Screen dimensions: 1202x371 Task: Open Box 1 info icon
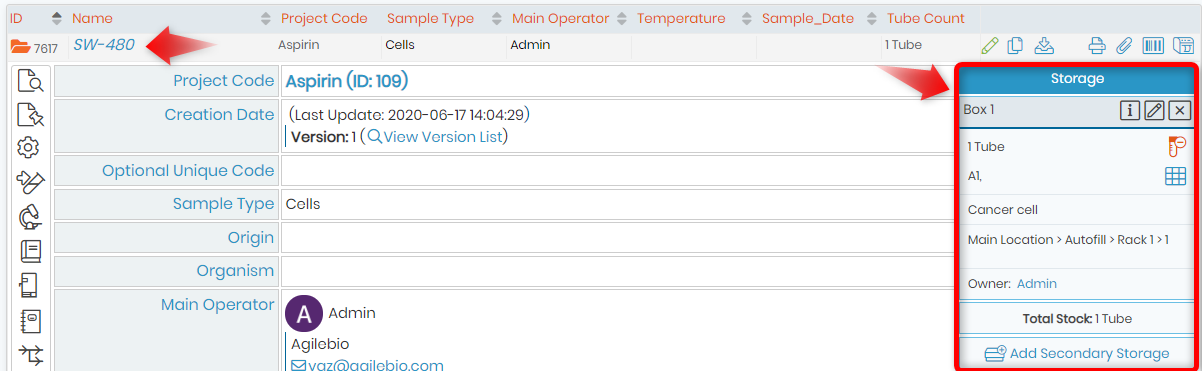click(x=1130, y=110)
